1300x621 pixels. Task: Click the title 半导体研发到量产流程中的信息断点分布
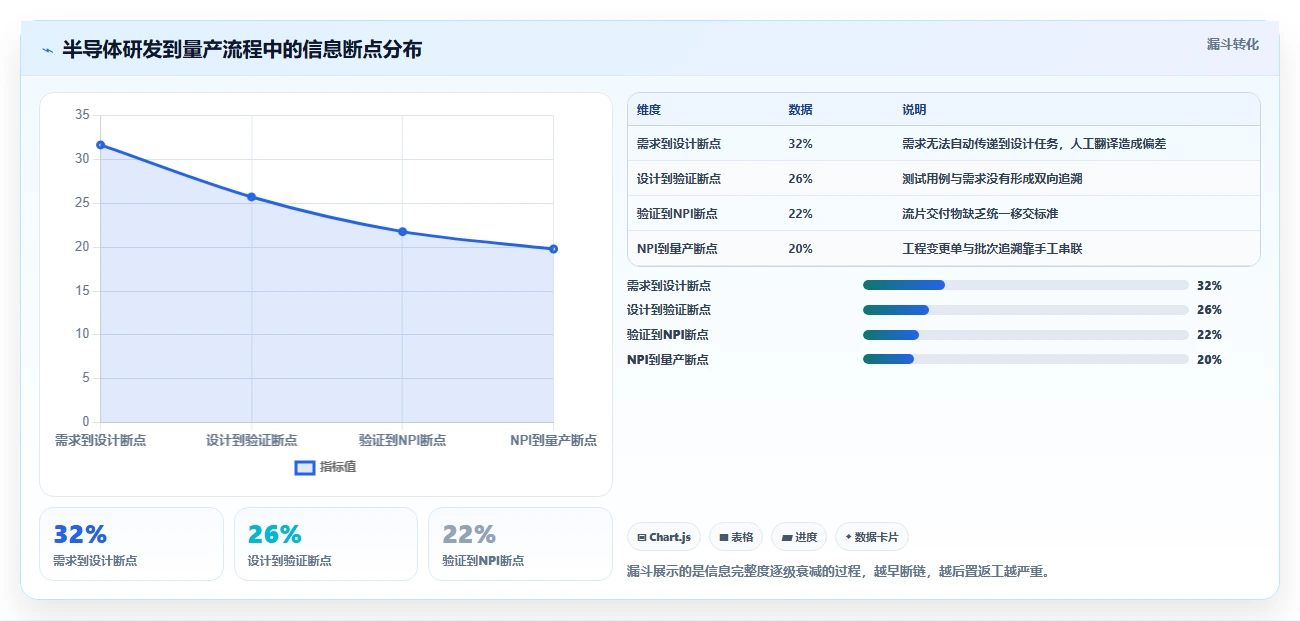point(242,50)
